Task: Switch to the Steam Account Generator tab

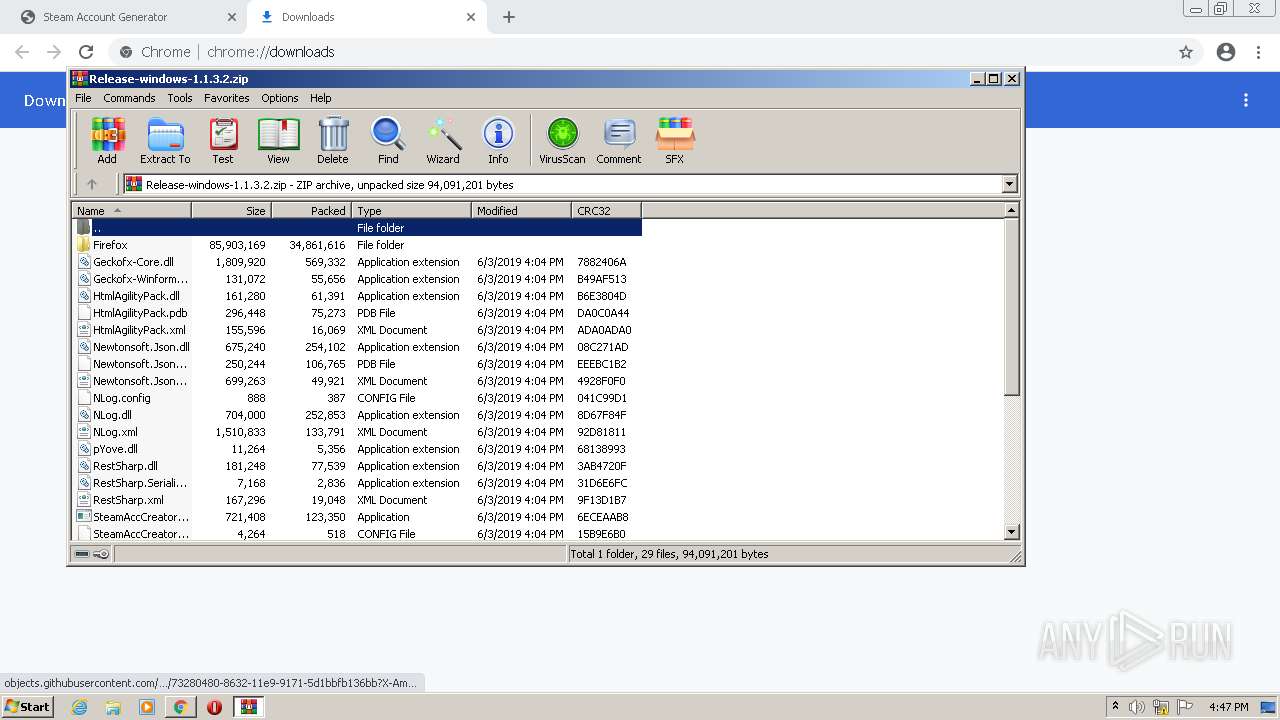Action: pos(124,17)
